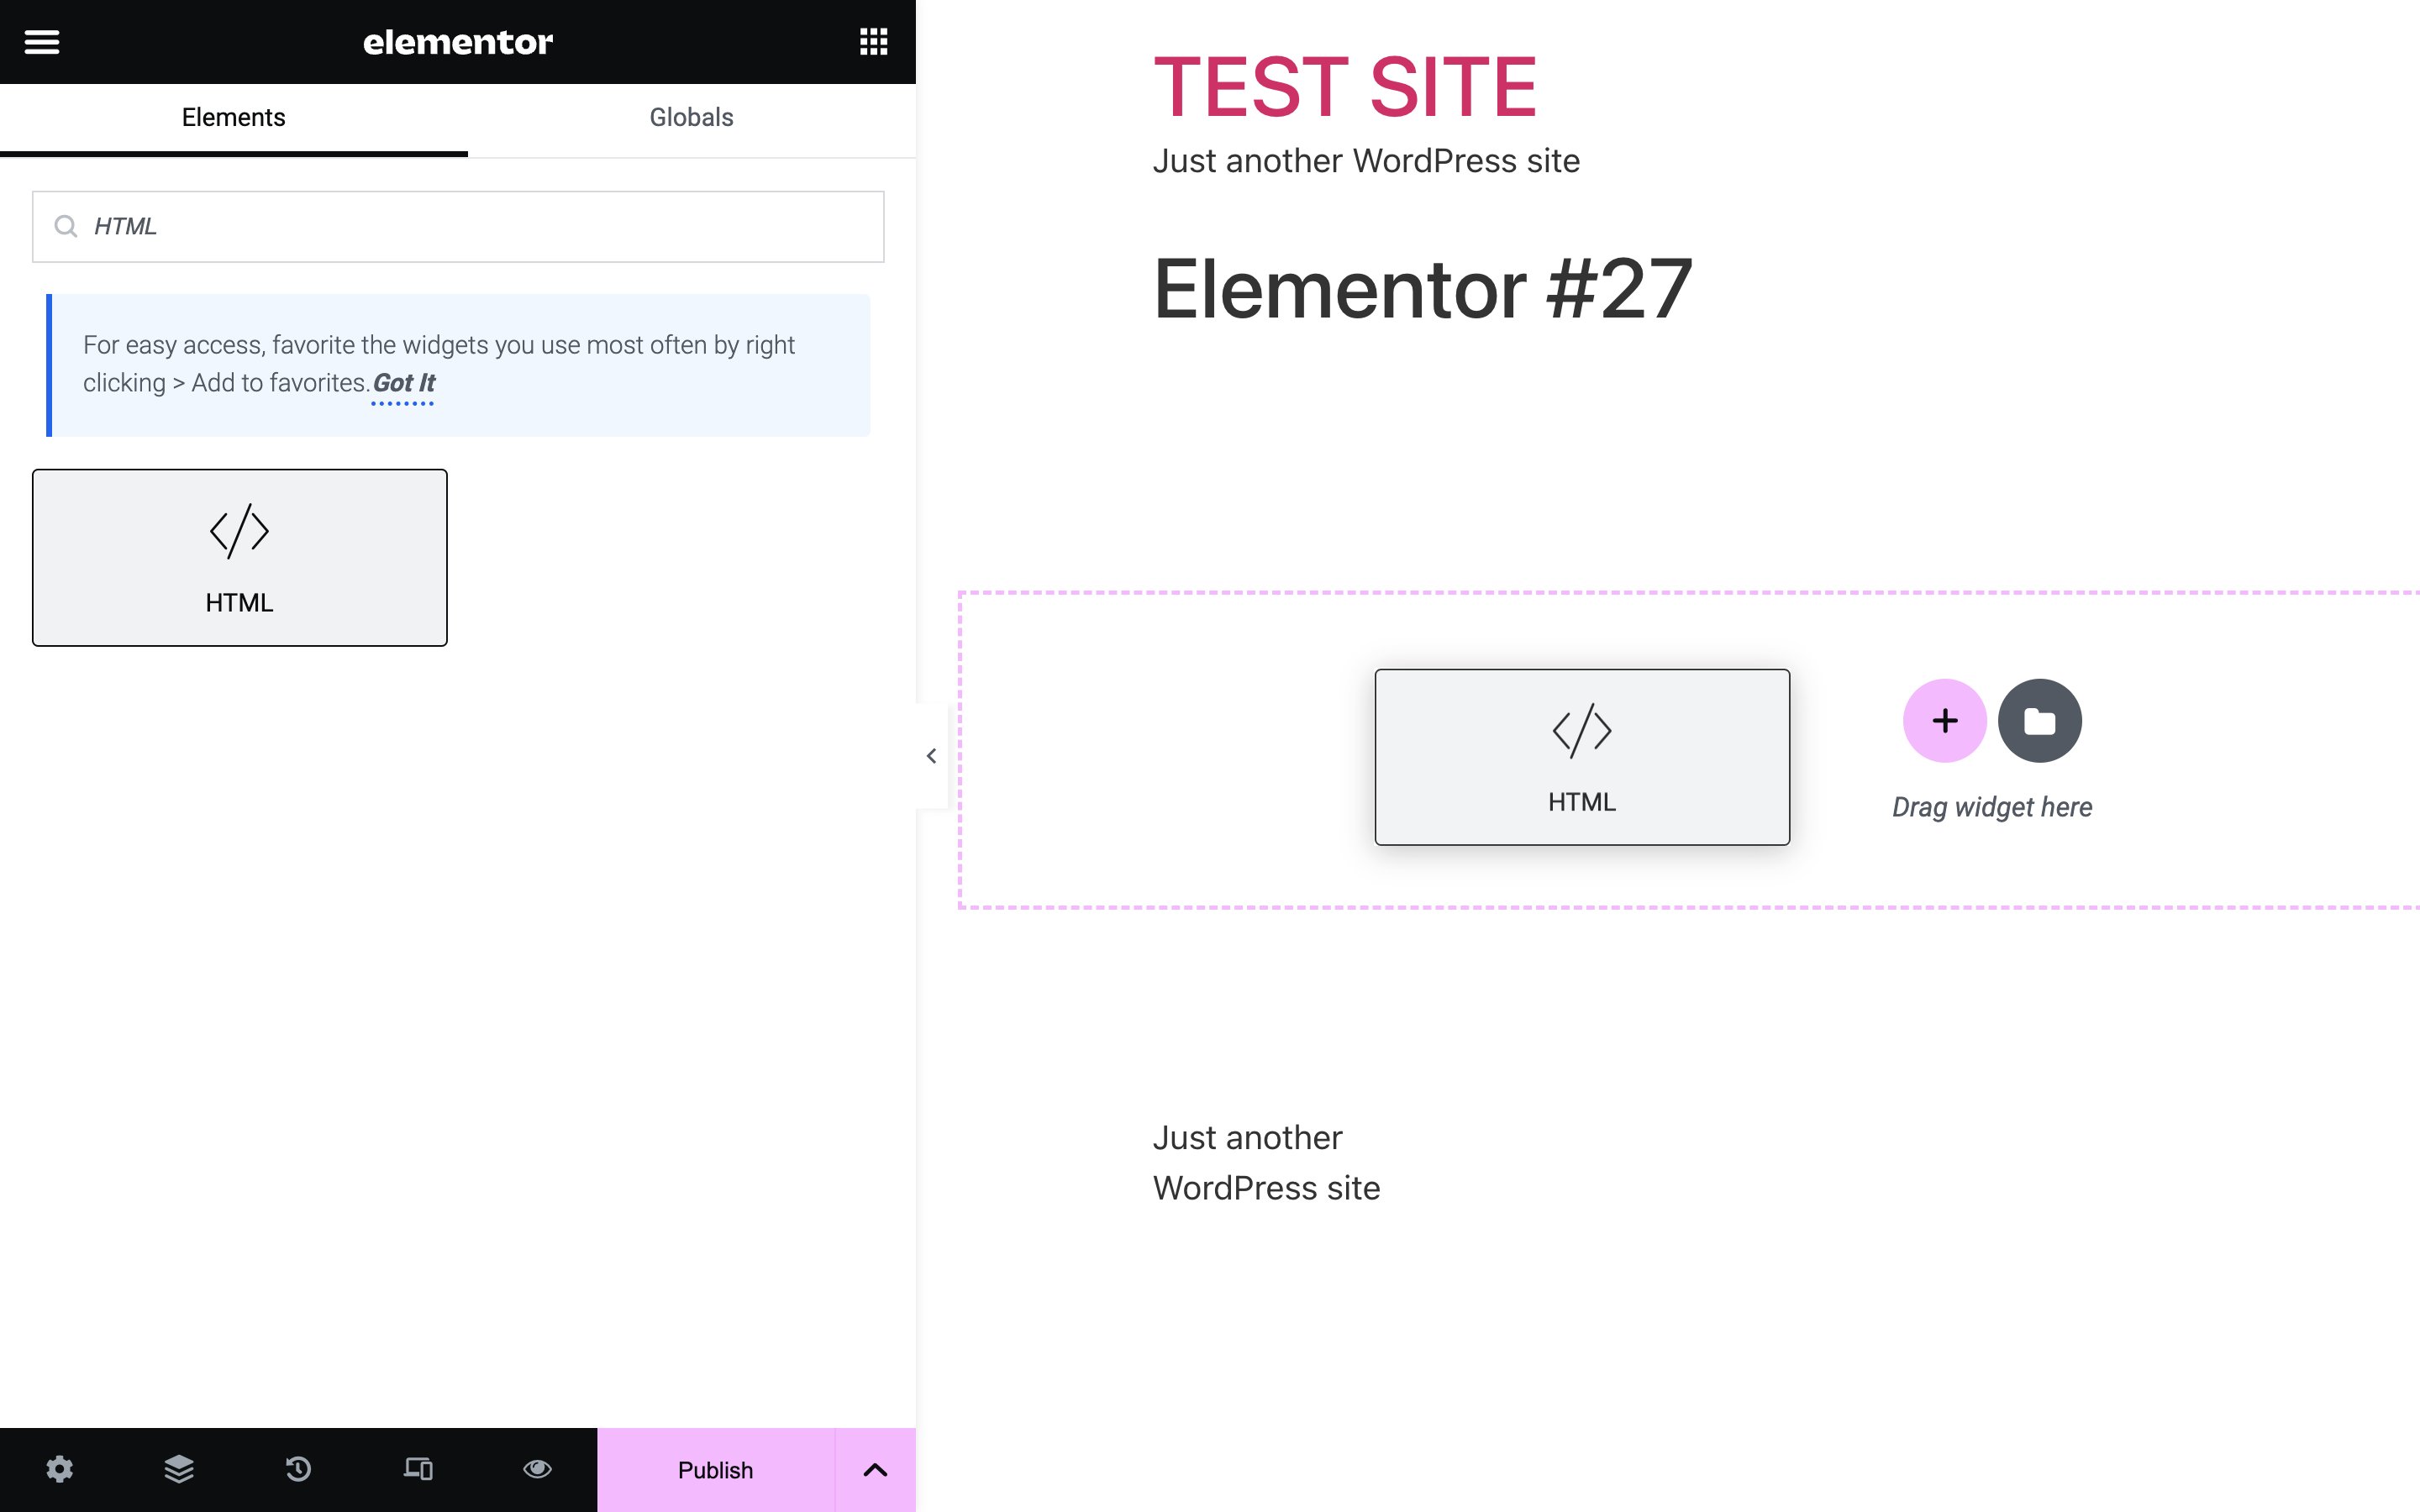This screenshot has height=1512, width=2420.
Task: Select the Just another WordPress site text
Action: tap(1366, 160)
